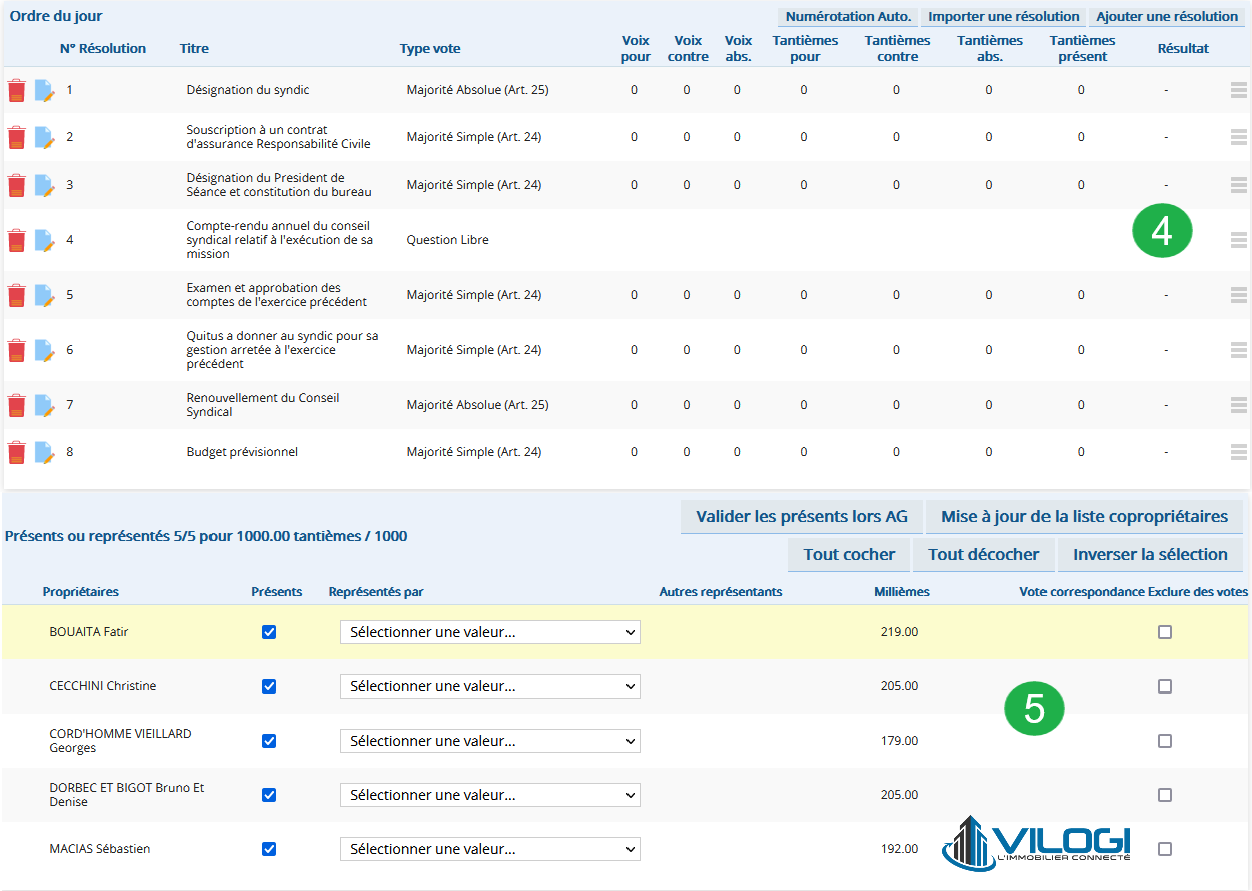Click reorder handle of Désignation du syndic

coord(1239,90)
